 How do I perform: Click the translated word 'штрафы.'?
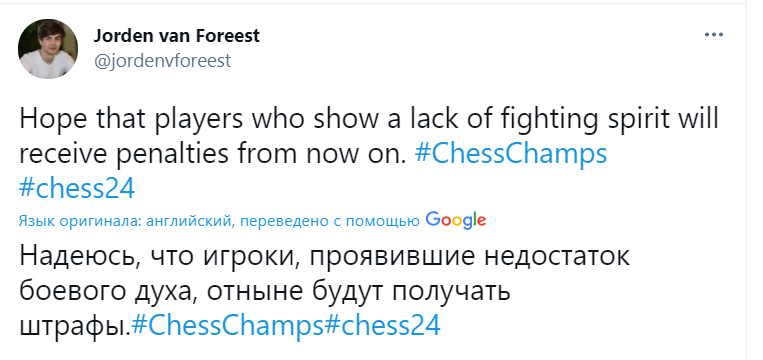tap(75, 326)
